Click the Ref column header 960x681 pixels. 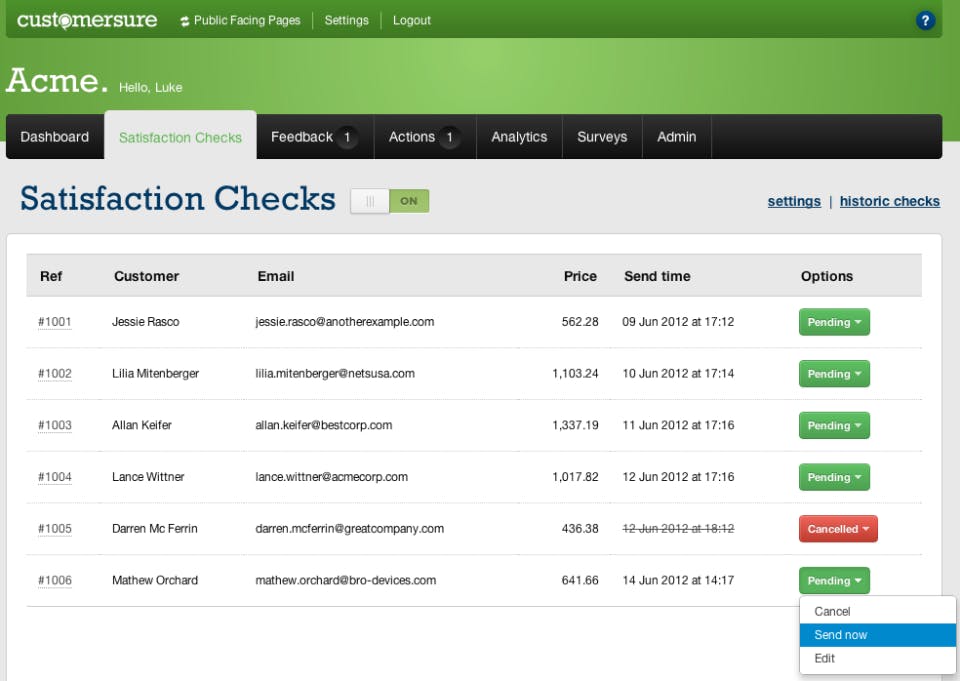pos(51,276)
